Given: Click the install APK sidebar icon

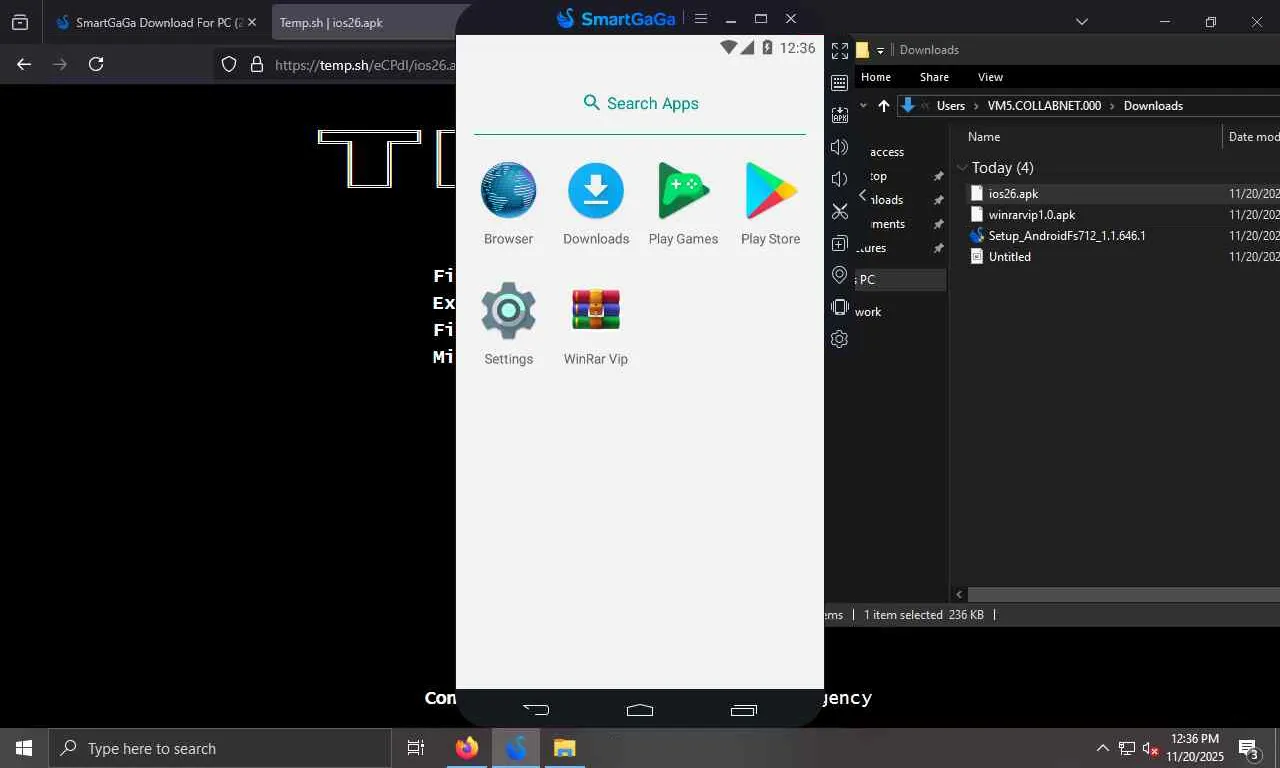Looking at the screenshot, I should 840,115.
